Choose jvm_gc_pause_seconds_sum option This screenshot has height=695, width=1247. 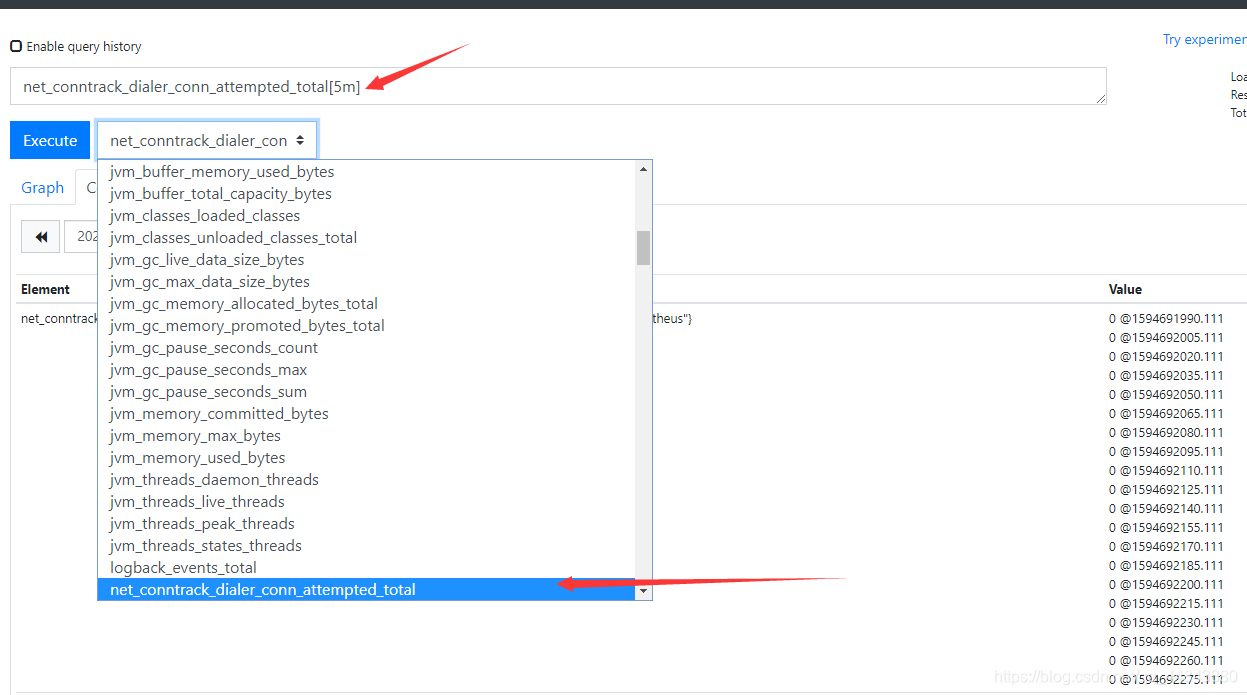click(x=367, y=391)
